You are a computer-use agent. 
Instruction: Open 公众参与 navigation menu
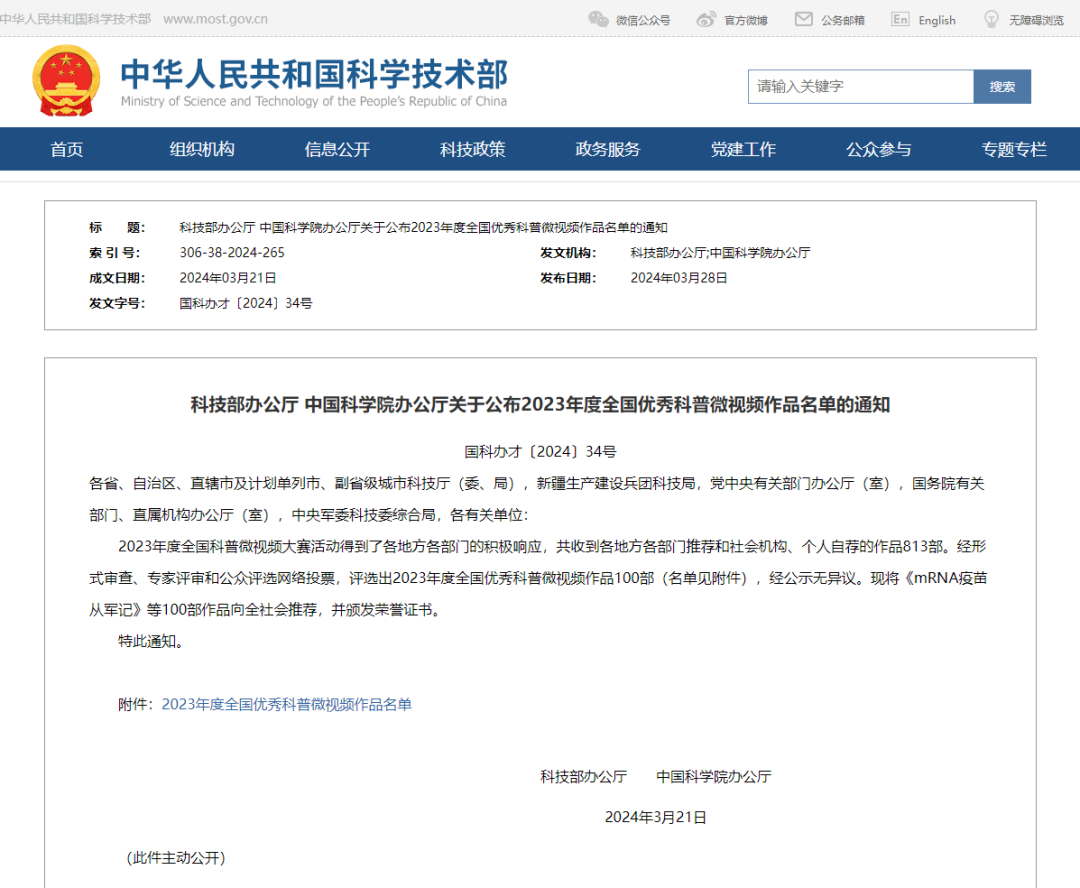pyautogui.click(x=878, y=149)
